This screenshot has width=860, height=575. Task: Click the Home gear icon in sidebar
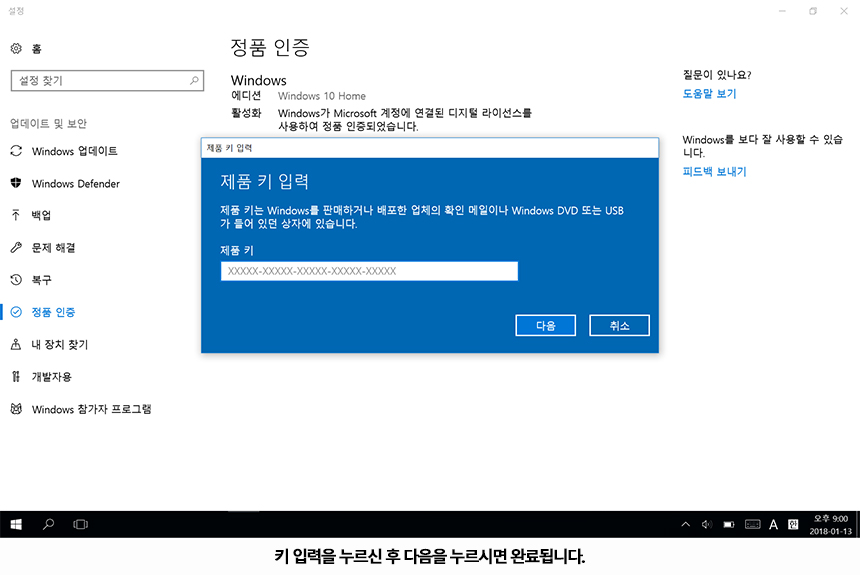(x=16, y=49)
